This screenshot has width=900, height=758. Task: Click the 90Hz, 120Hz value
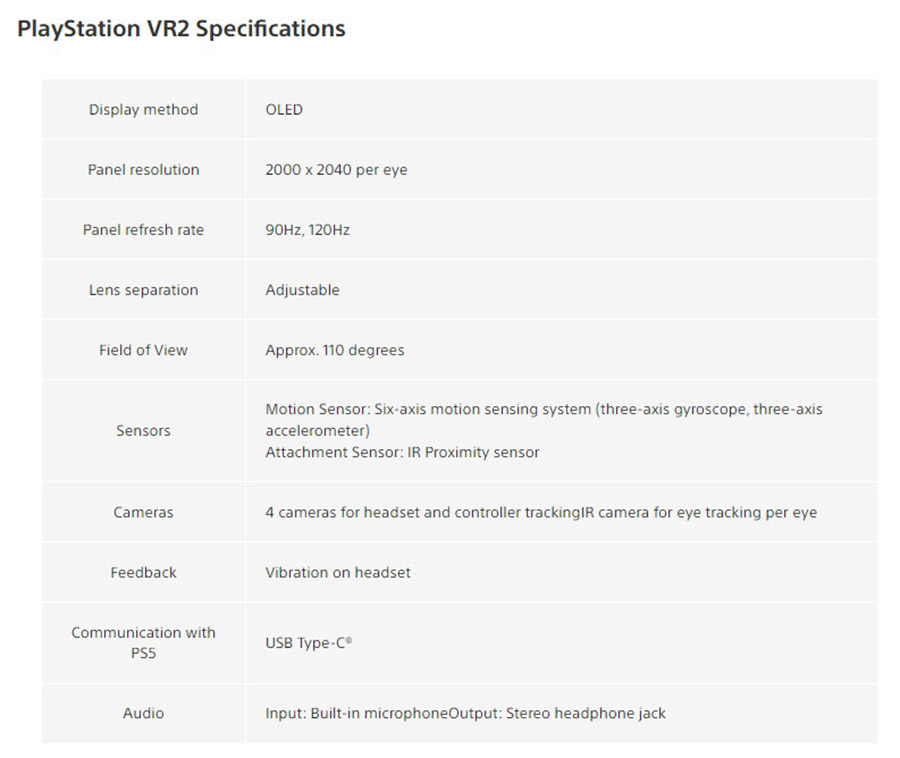pos(307,230)
